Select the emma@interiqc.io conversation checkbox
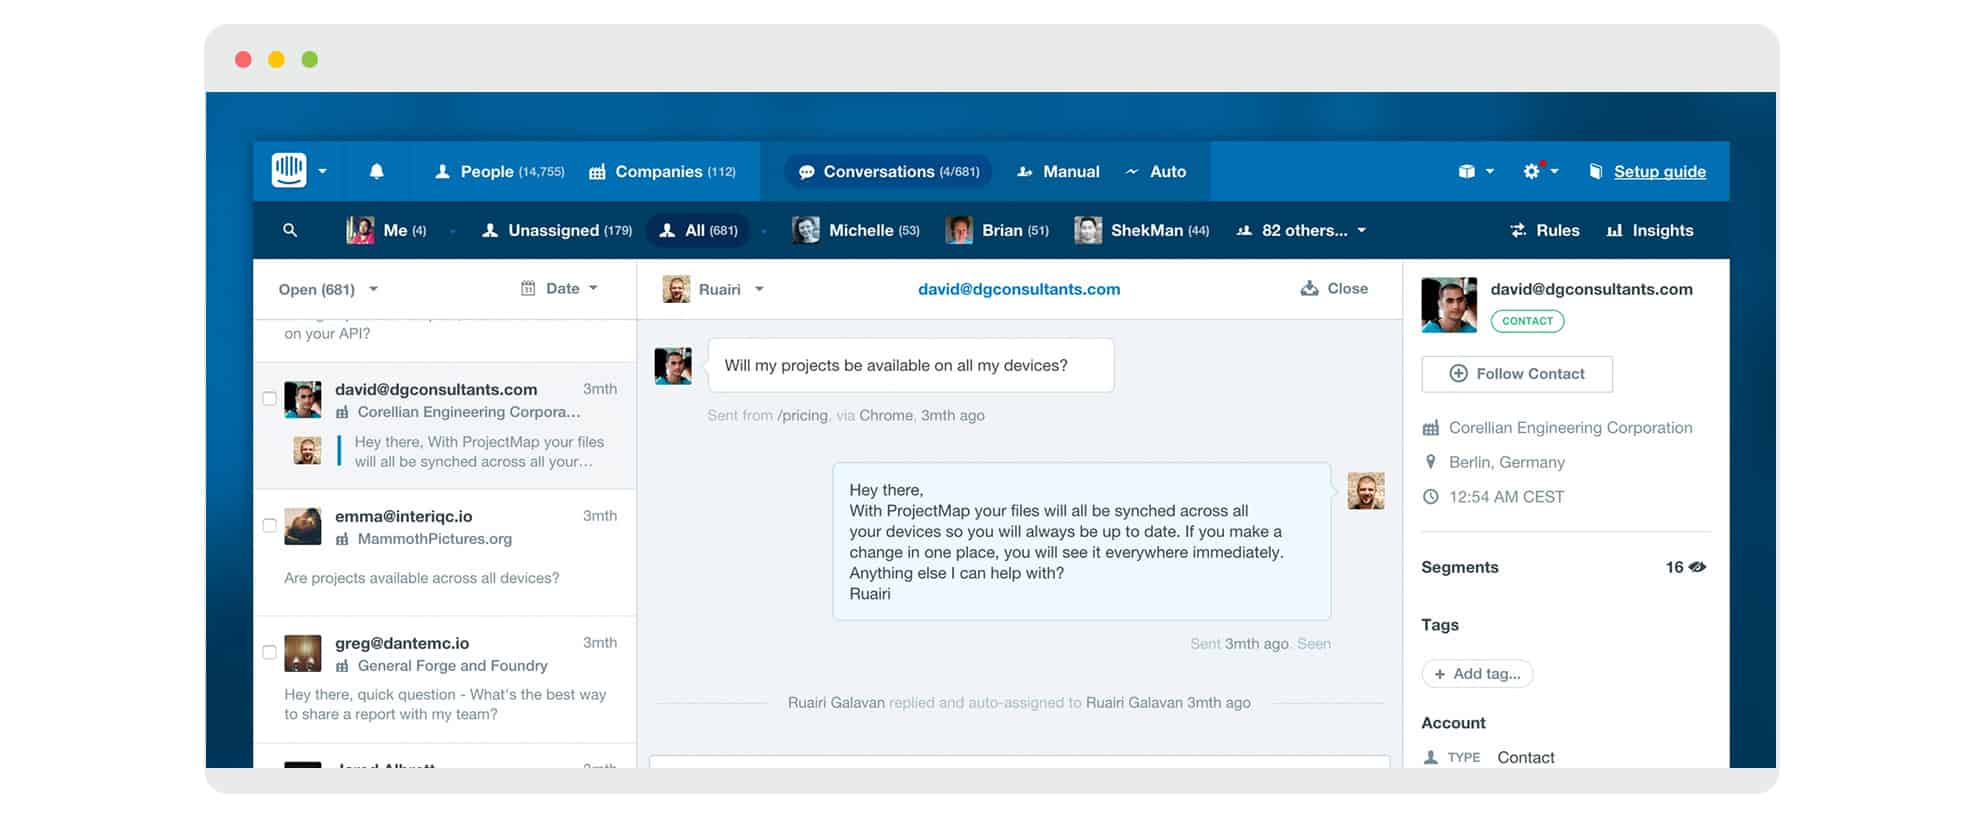Viewport: 1984px width, 820px height. [269, 525]
